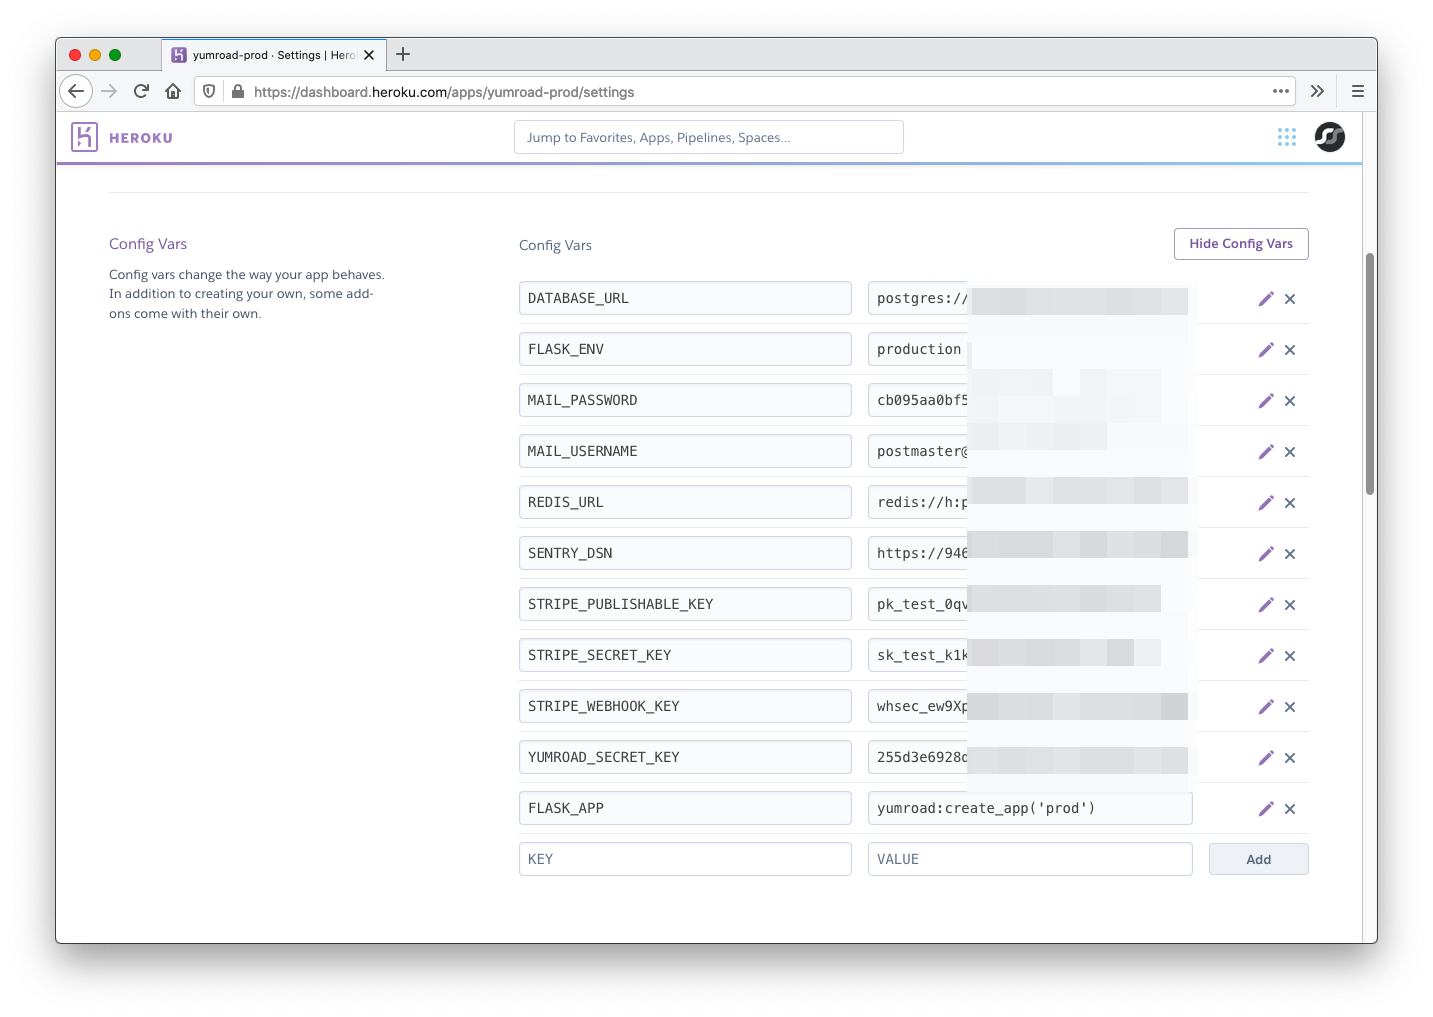The image size is (1433, 1017).
Task: Show tracking protection shield info
Action: pyautogui.click(x=209, y=91)
